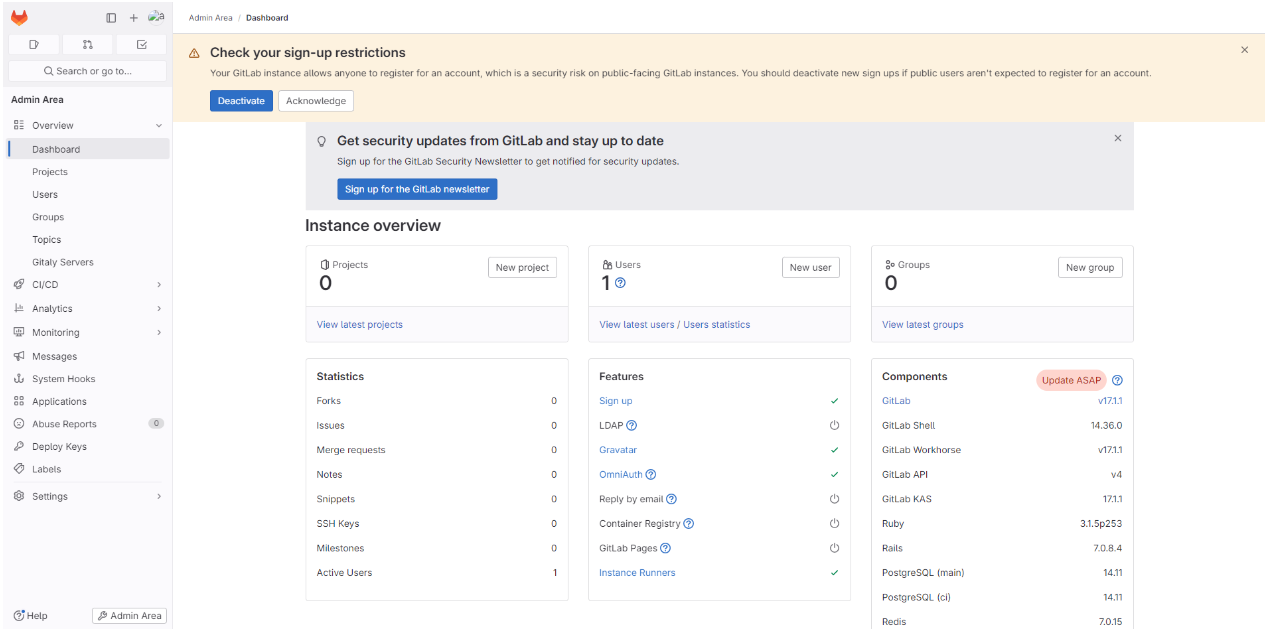Screen dimensions: 1265x639
Task: Open the issues shortcut icon
Action: 34,44
